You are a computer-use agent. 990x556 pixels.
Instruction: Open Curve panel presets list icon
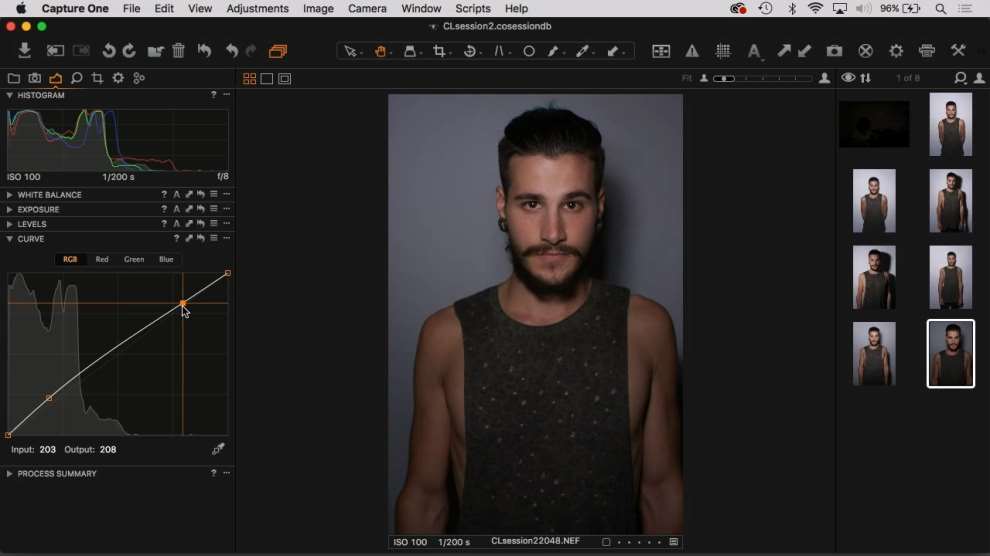pyautogui.click(x=214, y=239)
